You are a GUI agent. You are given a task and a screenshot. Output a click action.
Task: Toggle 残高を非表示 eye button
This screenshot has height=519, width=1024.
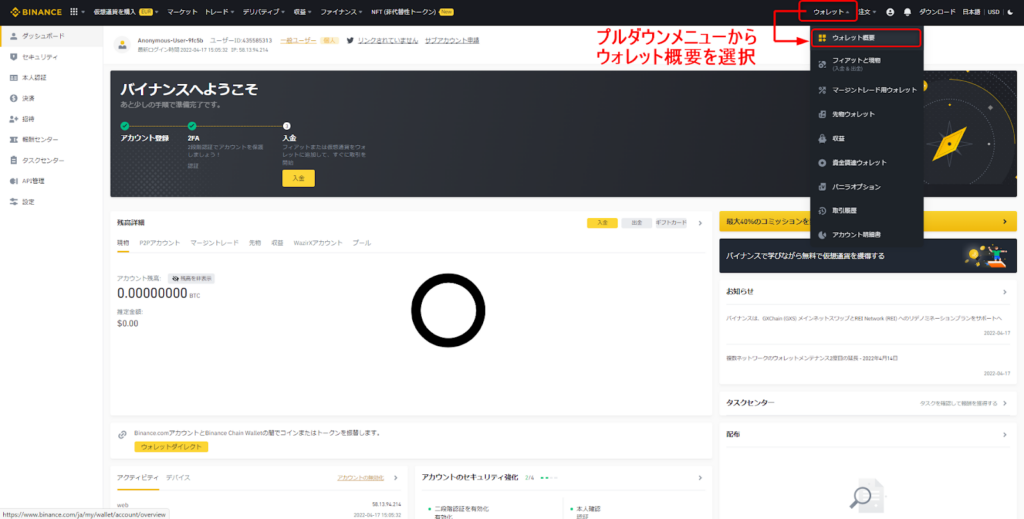click(191, 278)
